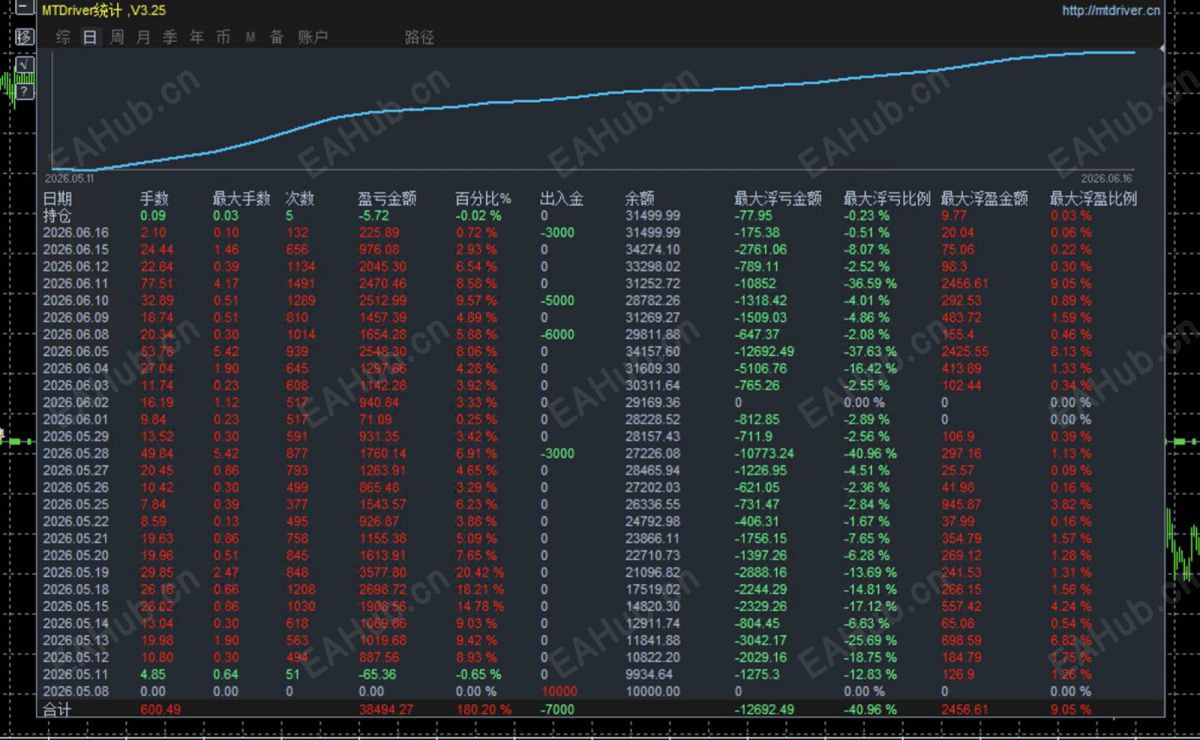This screenshot has width=1200, height=740.
Task: Select the 合计 totals row label
Action: click(x=58, y=709)
